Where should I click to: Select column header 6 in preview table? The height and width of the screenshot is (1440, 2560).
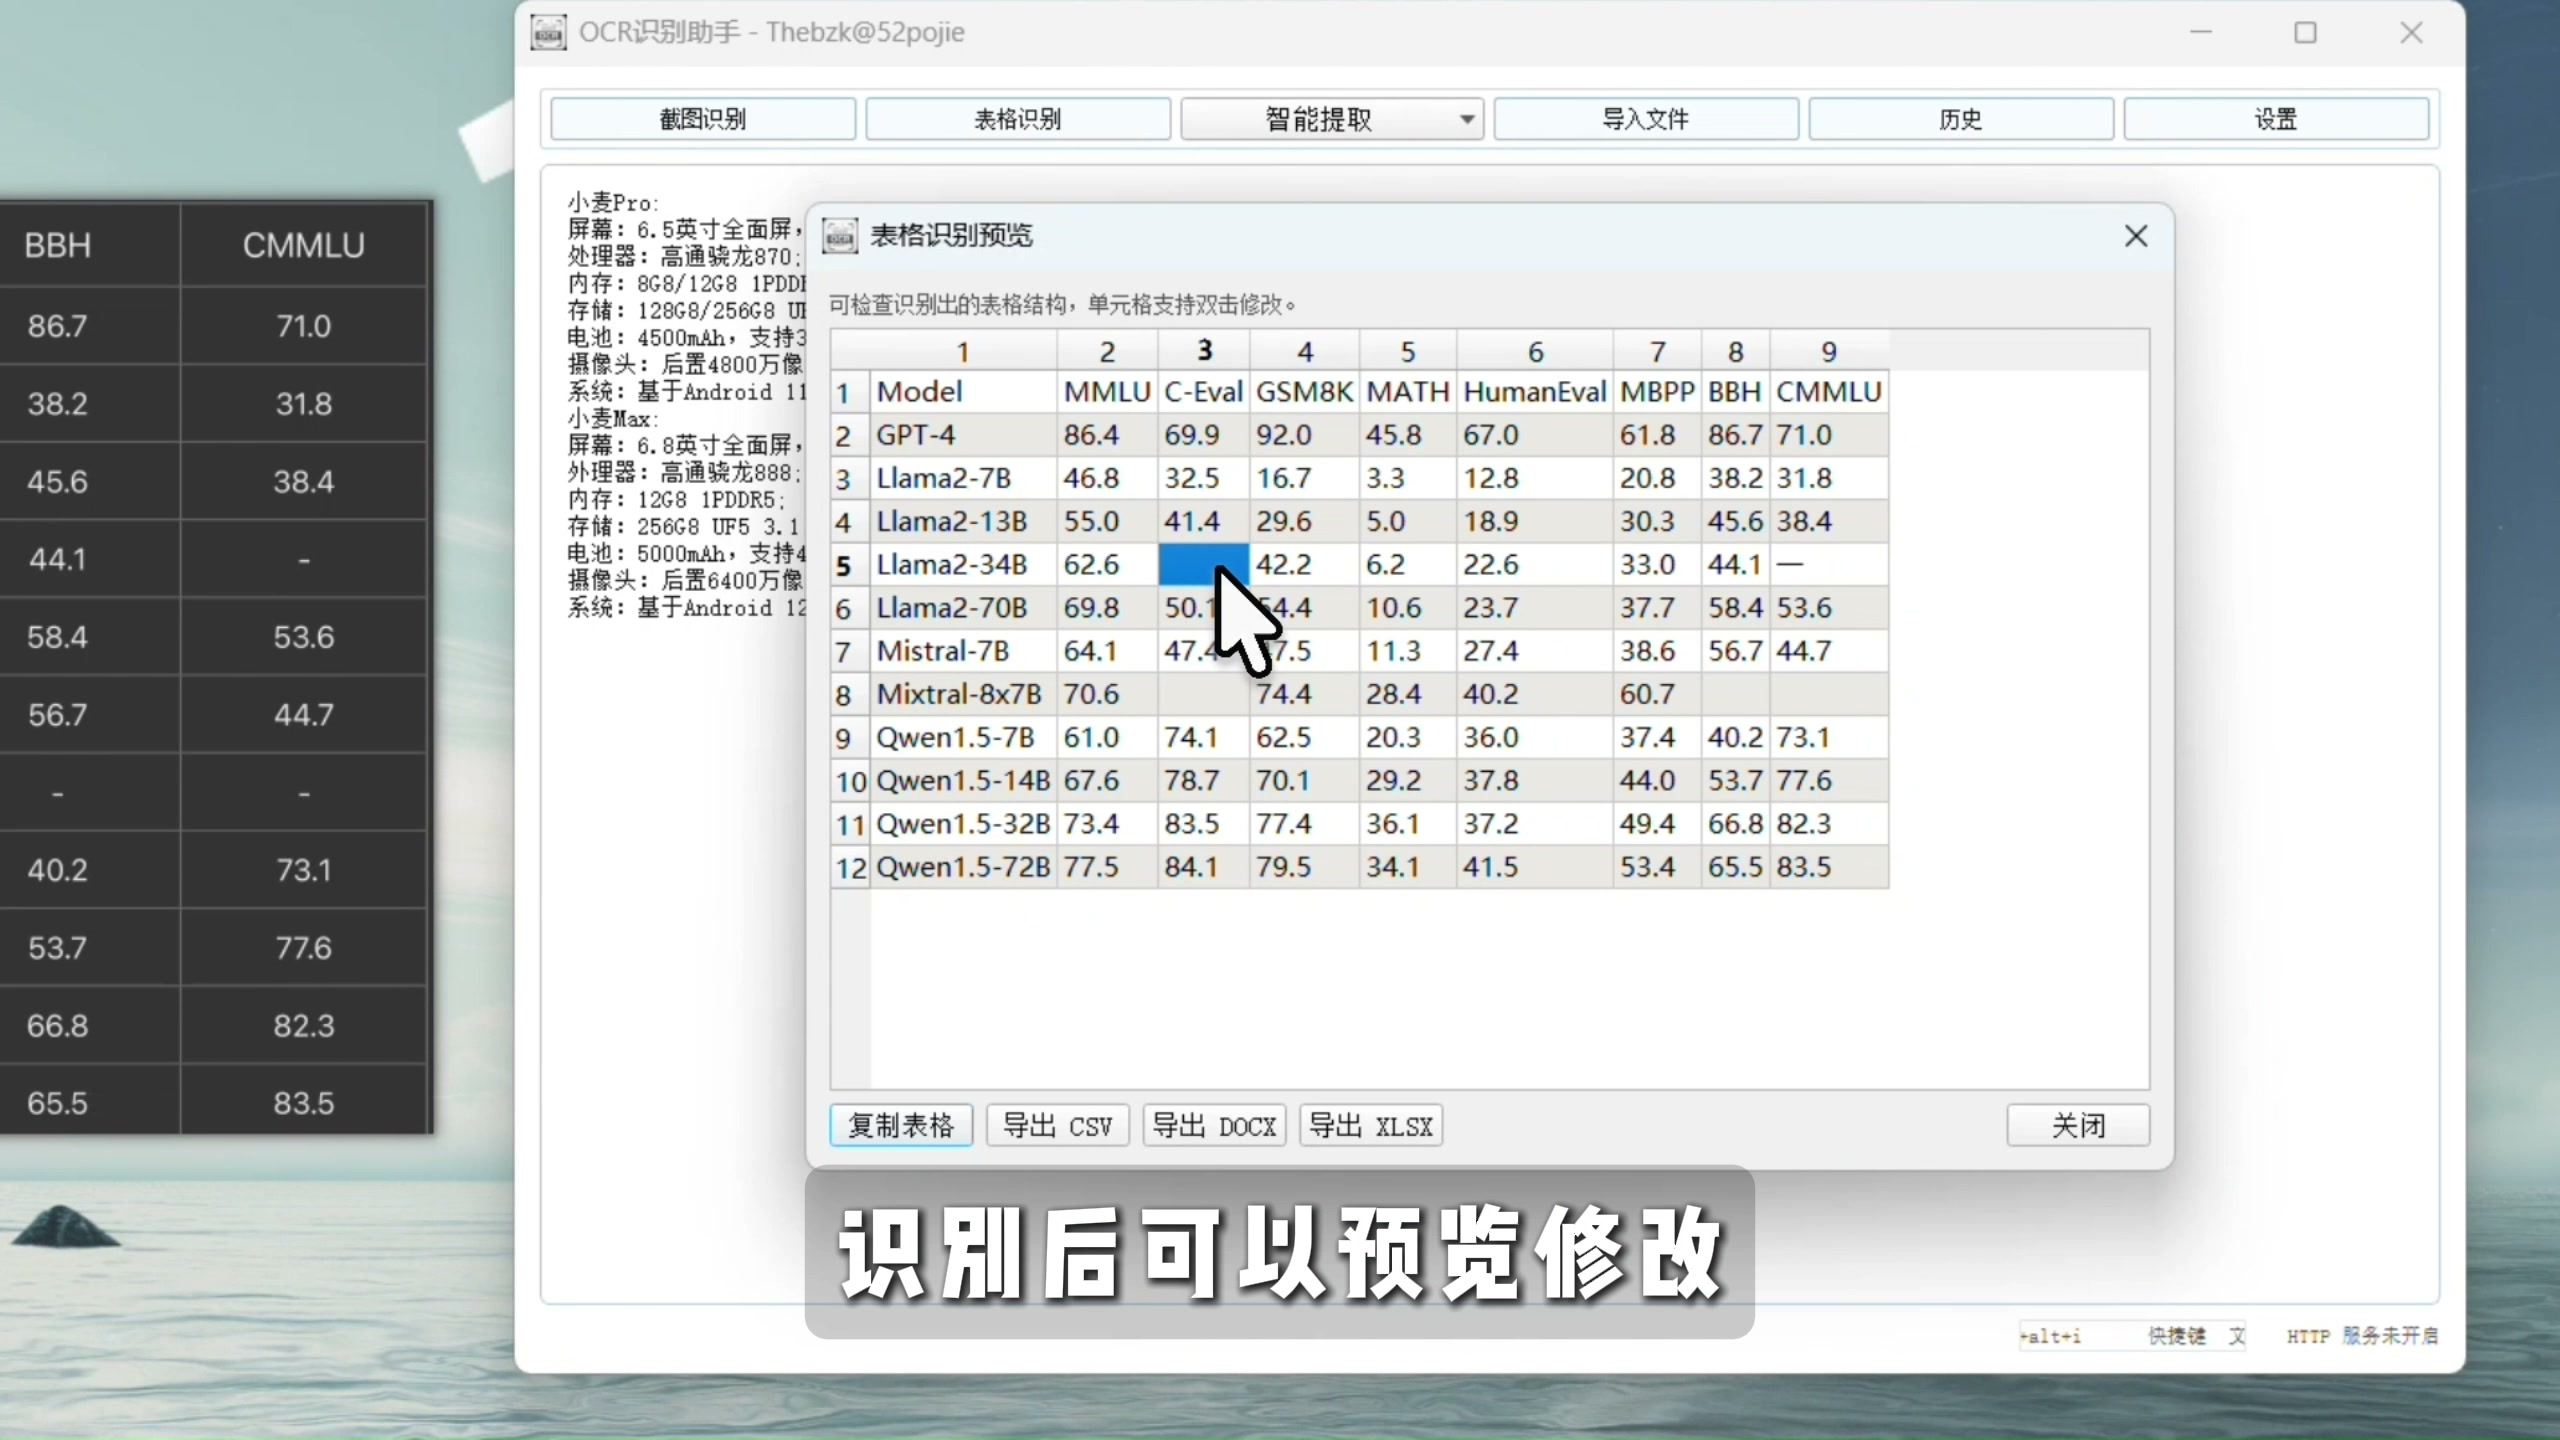click(1535, 351)
